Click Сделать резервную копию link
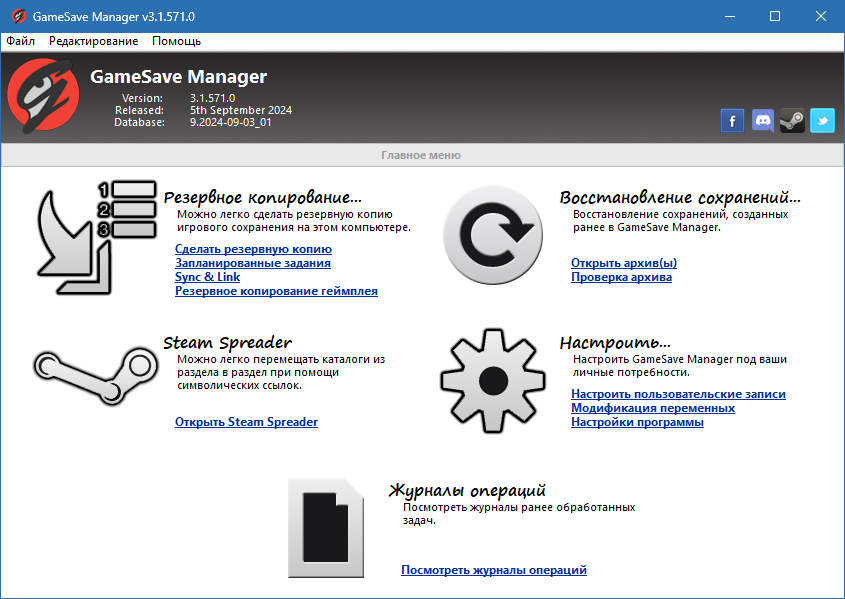The image size is (845, 599). tap(251, 248)
